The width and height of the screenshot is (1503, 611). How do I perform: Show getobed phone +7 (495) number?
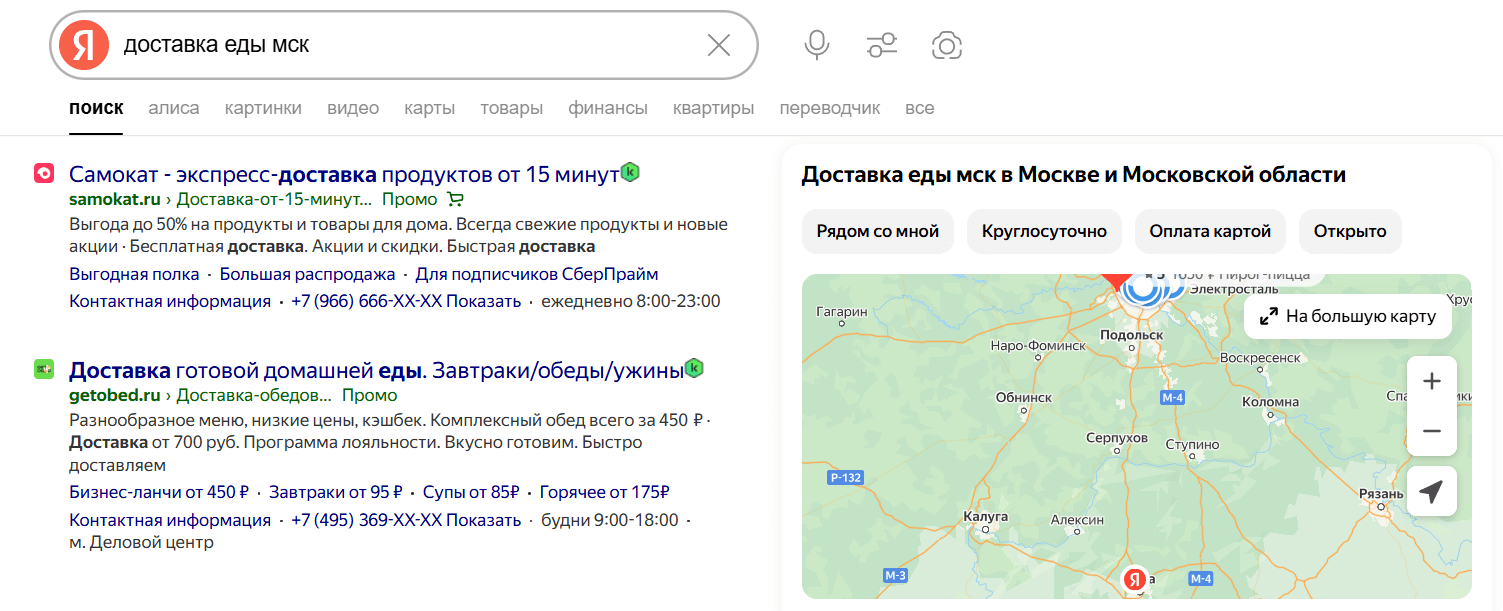(406, 520)
